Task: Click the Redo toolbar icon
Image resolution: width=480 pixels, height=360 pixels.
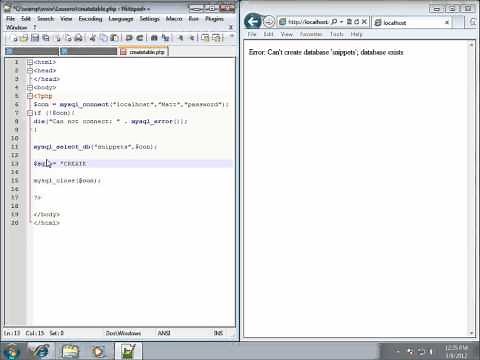Action: point(140,38)
